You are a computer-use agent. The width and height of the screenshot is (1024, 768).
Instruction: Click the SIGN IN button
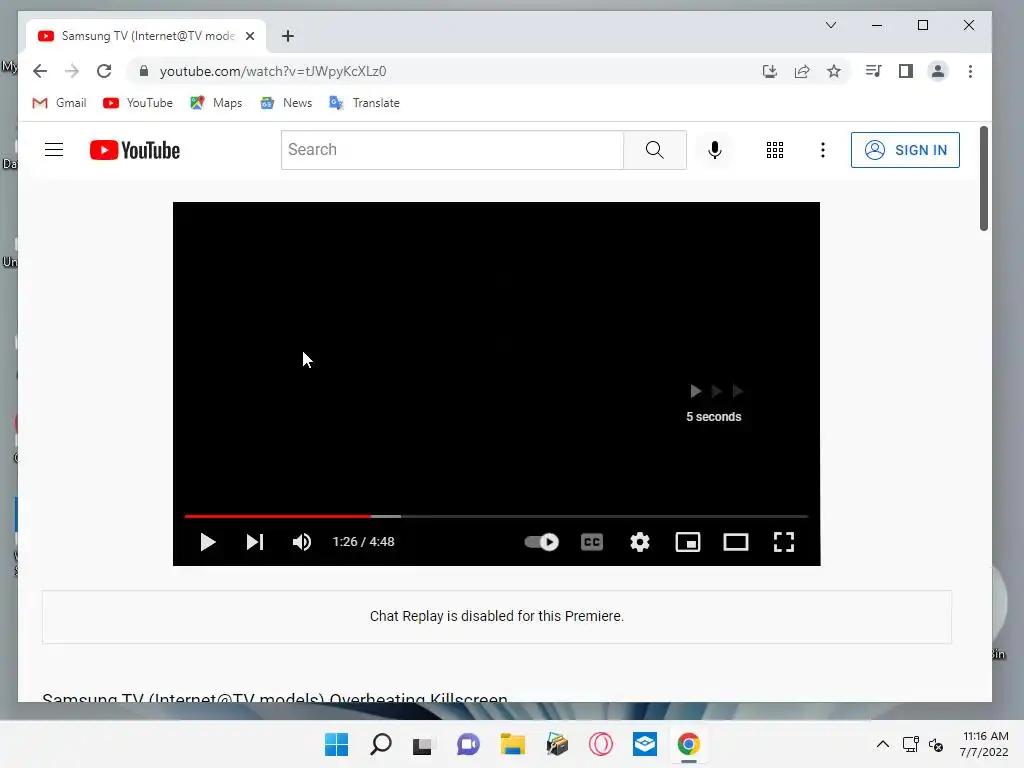905,150
